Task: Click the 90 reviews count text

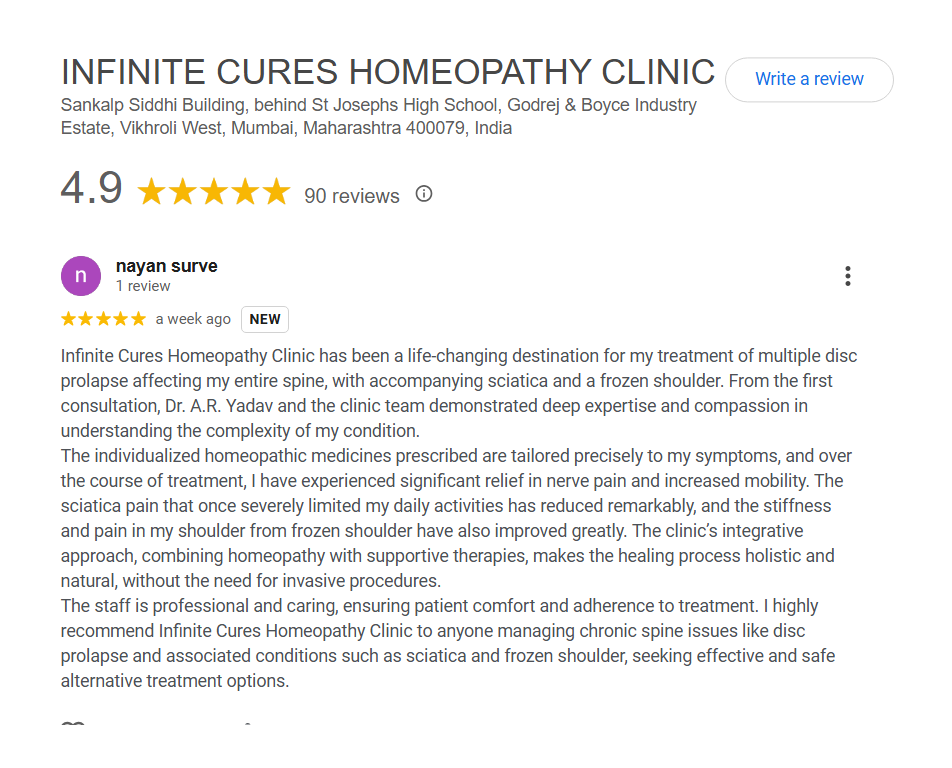Action: (351, 196)
